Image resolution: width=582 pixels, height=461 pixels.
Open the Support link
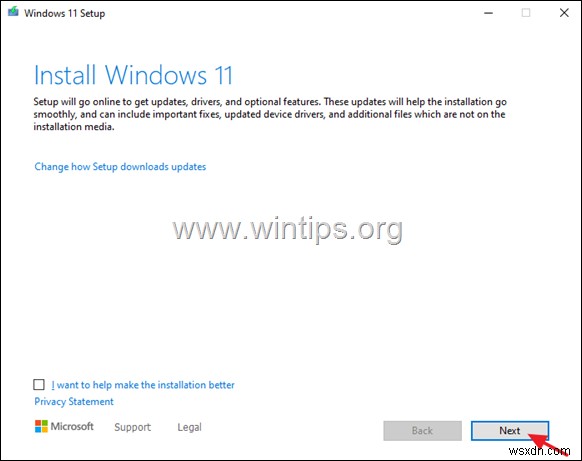133,427
